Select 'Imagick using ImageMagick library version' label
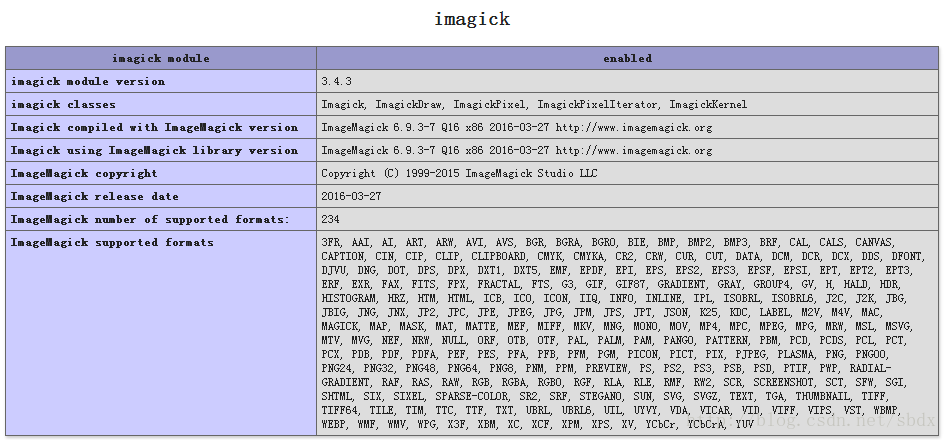 click(154, 150)
